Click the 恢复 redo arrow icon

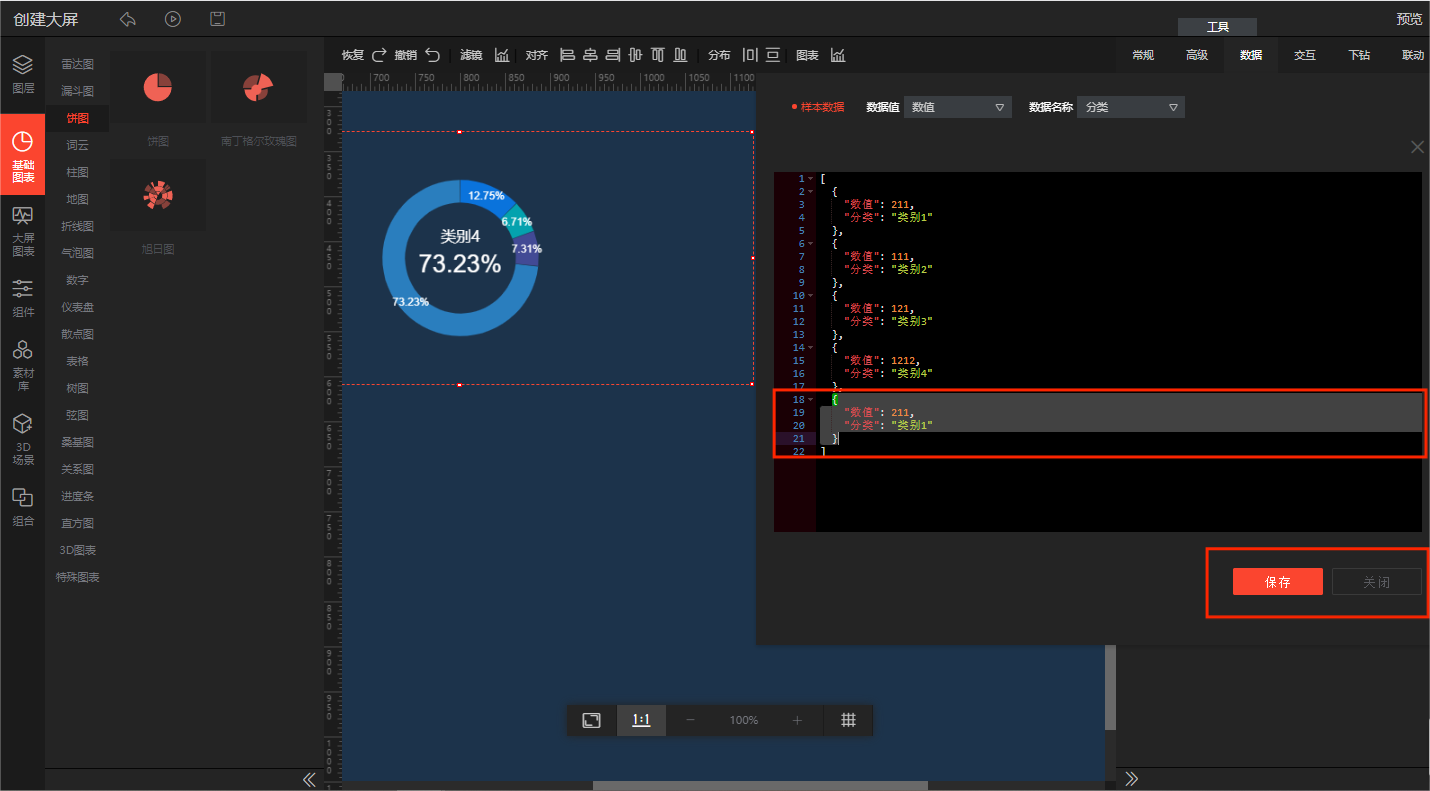379,55
